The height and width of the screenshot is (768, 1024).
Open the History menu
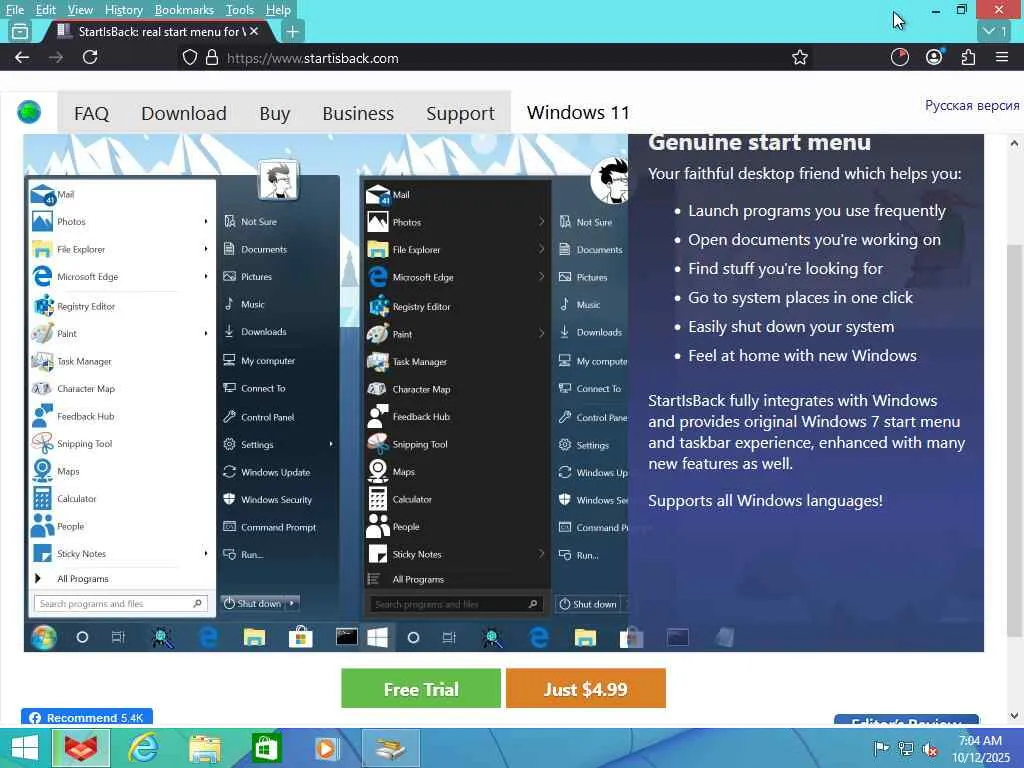(x=123, y=10)
